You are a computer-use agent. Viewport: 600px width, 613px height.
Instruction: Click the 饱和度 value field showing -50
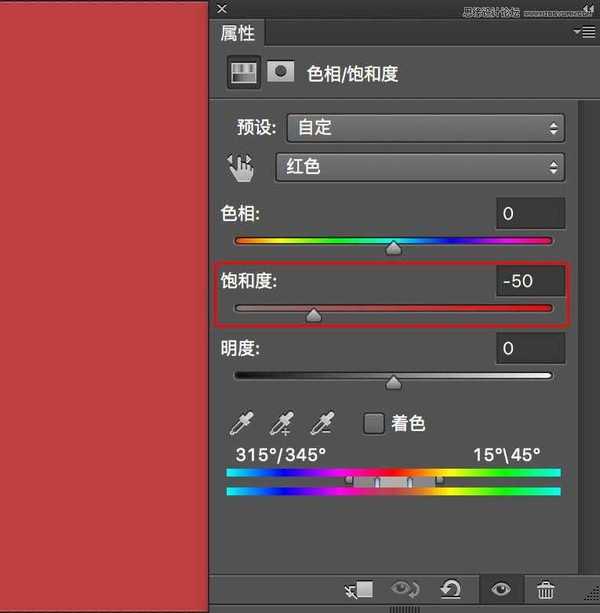530,281
